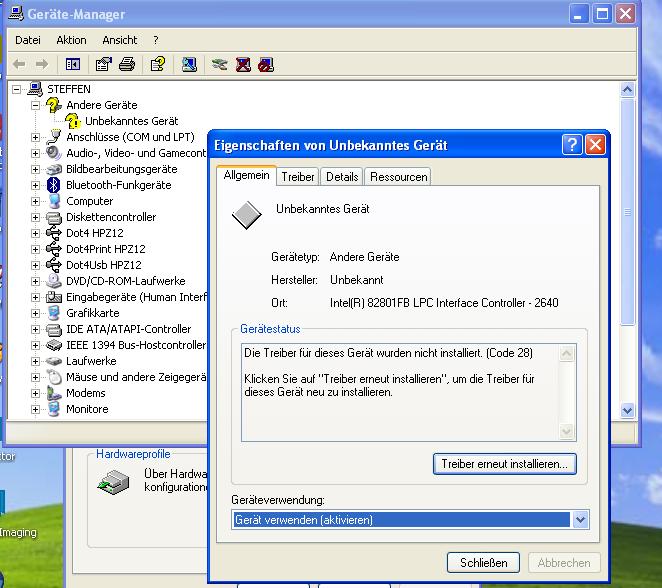Click the Forward arrow toolbar icon
This screenshot has height=588, width=662.
pyautogui.click(x=42, y=65)
